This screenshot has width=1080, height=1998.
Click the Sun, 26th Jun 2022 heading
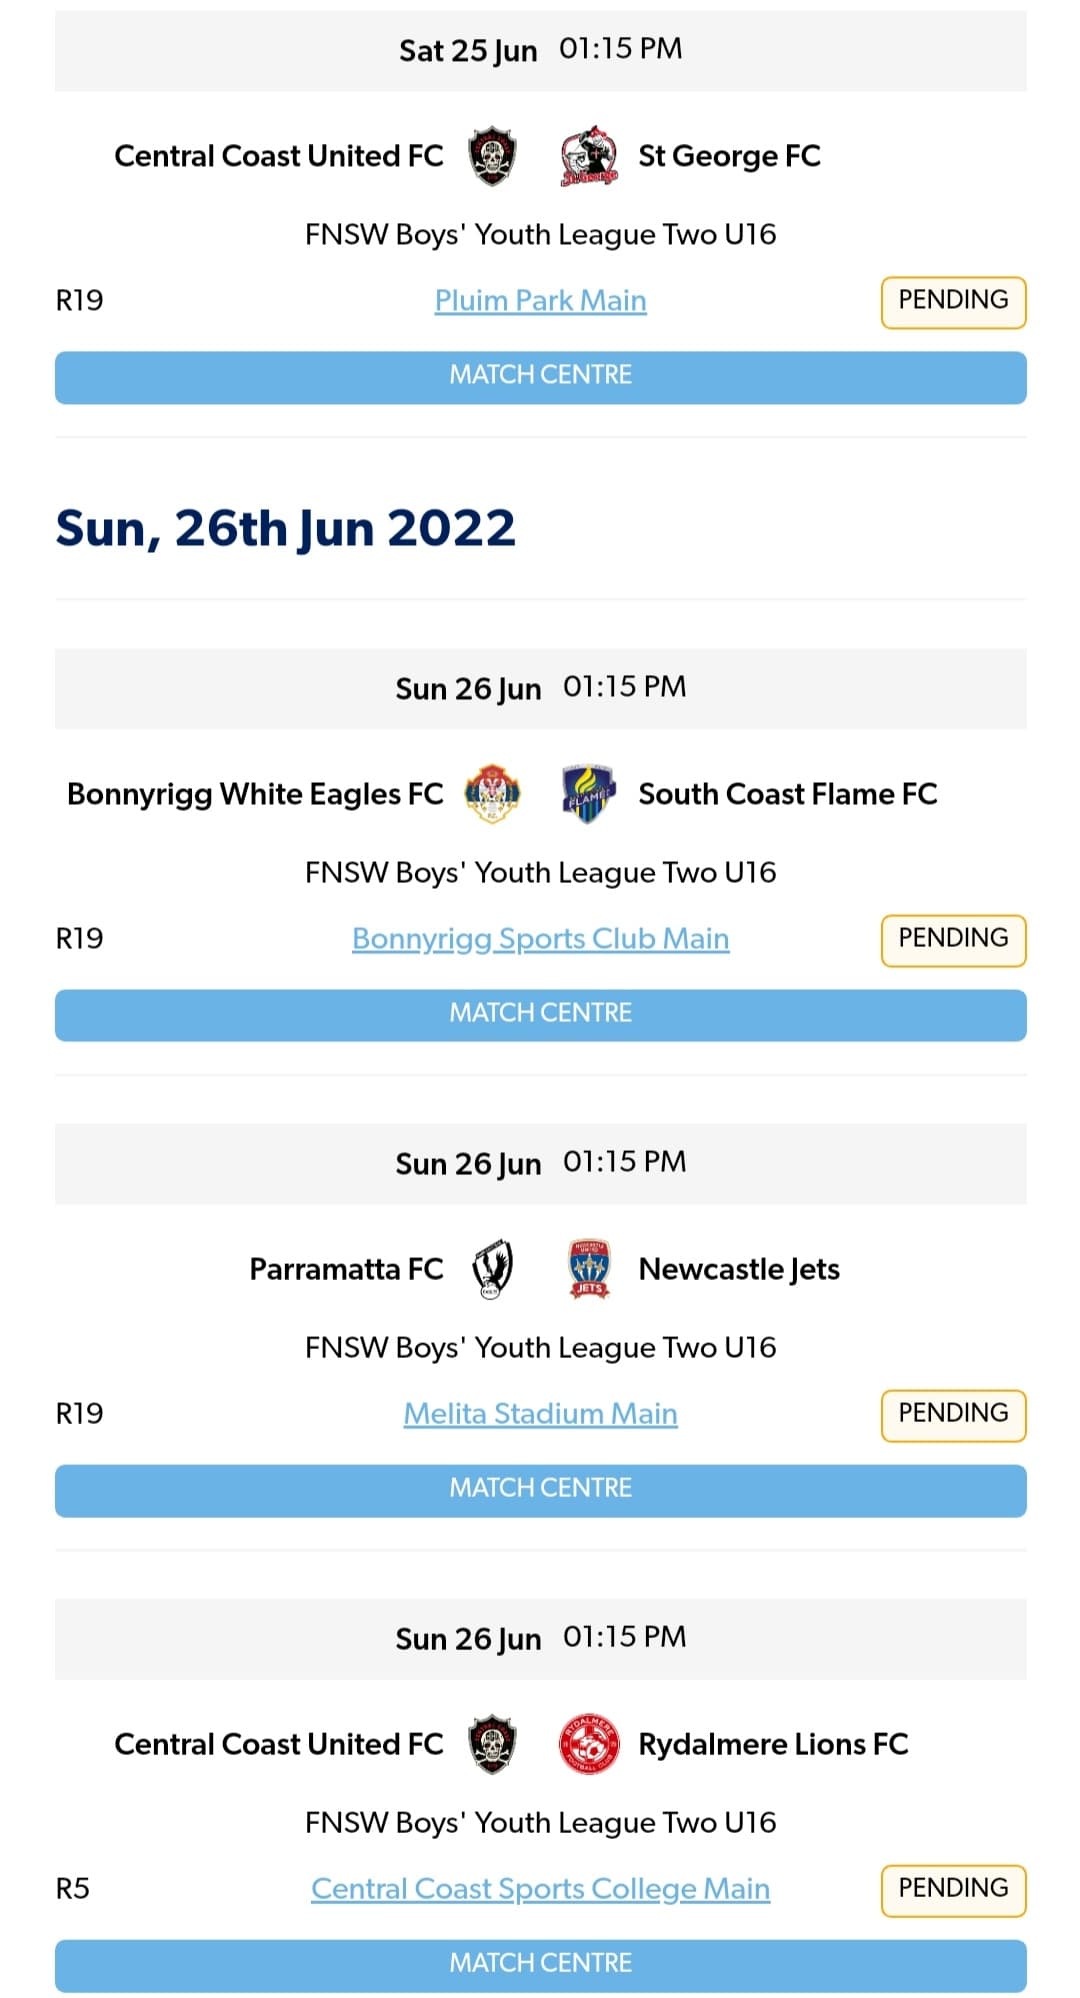click(287, 528)
